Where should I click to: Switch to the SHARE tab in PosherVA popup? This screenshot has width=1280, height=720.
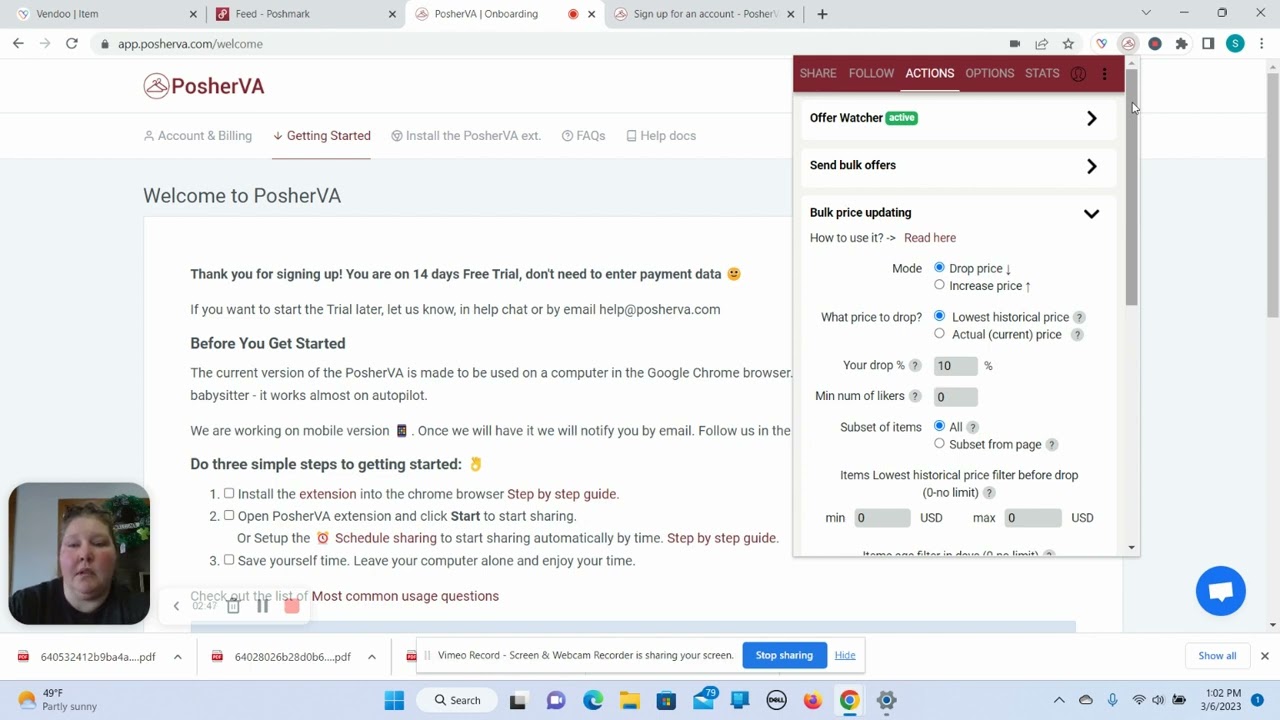pos(818,74)
